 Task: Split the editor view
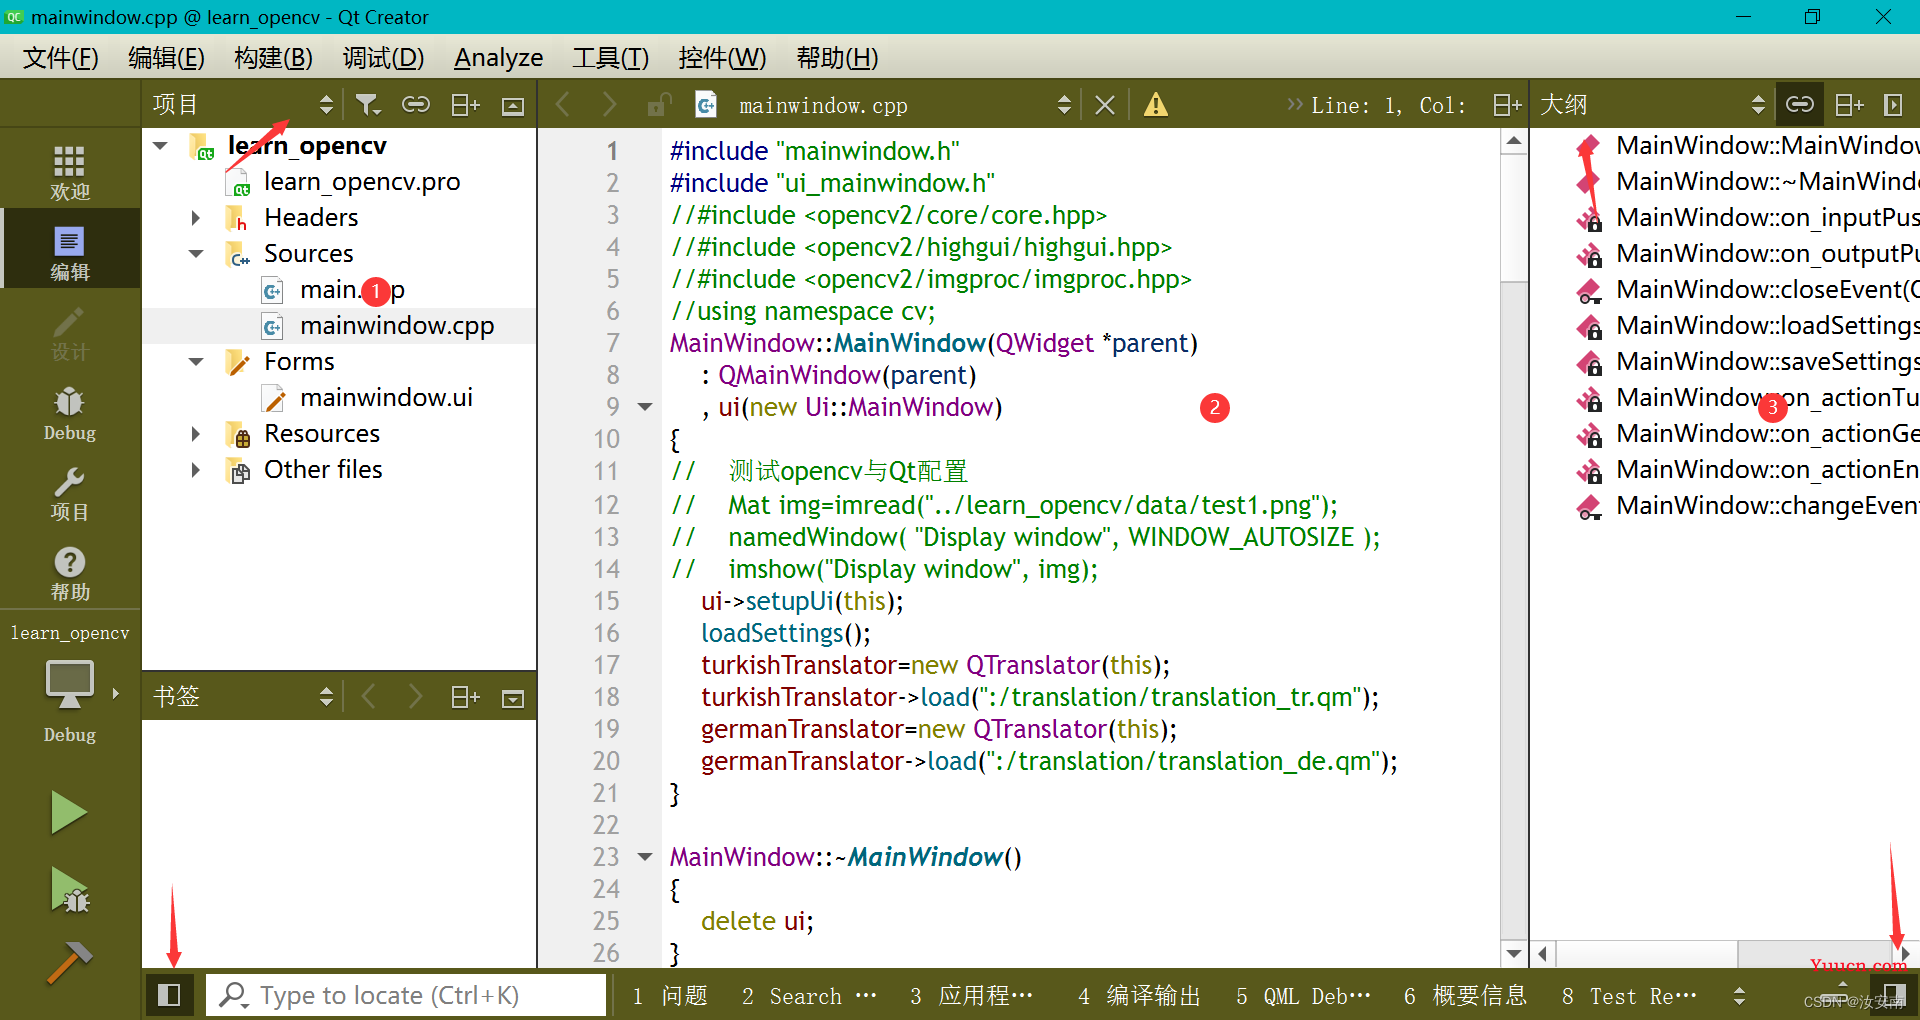[x=1507, y=105]
